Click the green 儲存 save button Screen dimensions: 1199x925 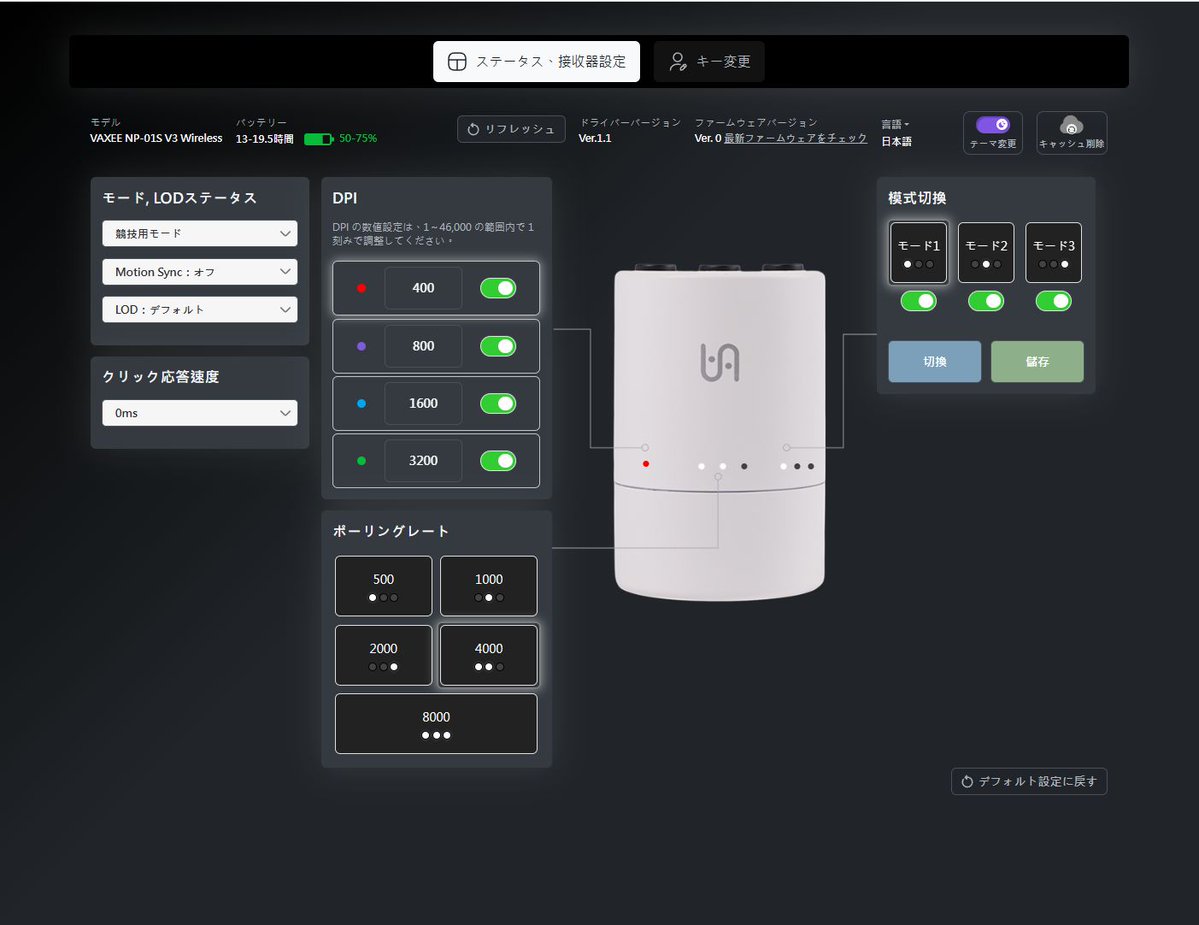pos(1037,362)
